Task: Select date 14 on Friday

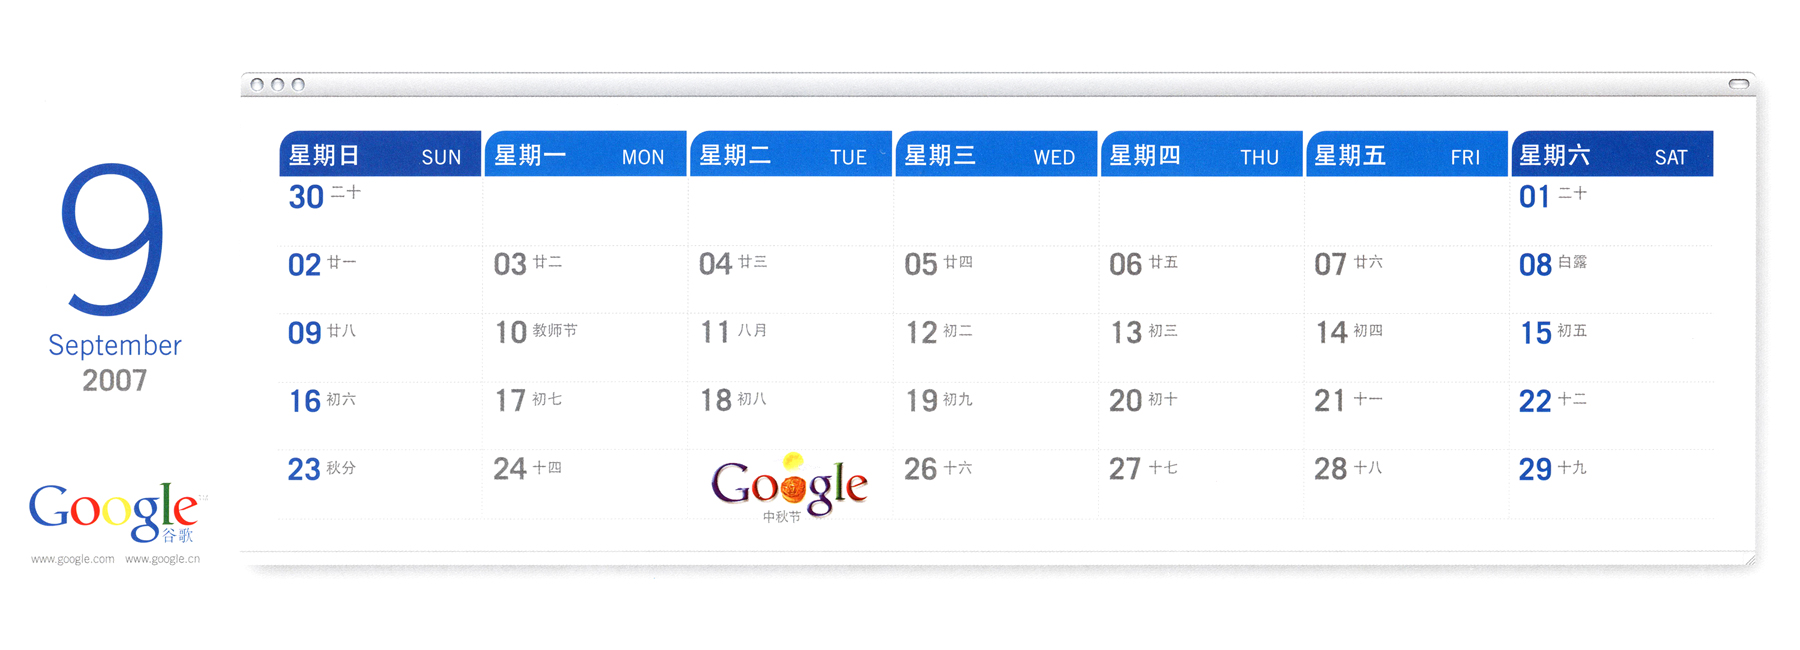Action: (x=1331, y=333)
